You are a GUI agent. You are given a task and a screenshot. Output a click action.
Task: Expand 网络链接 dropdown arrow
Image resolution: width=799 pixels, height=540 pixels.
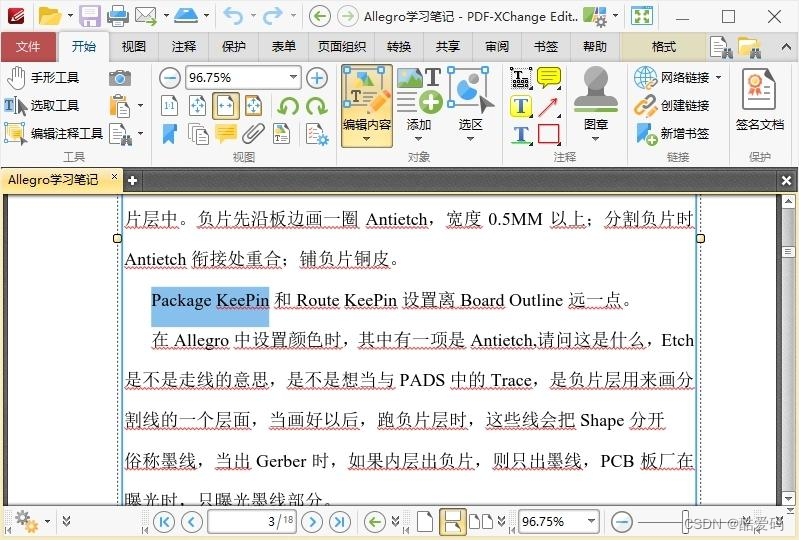click(718, 77)
